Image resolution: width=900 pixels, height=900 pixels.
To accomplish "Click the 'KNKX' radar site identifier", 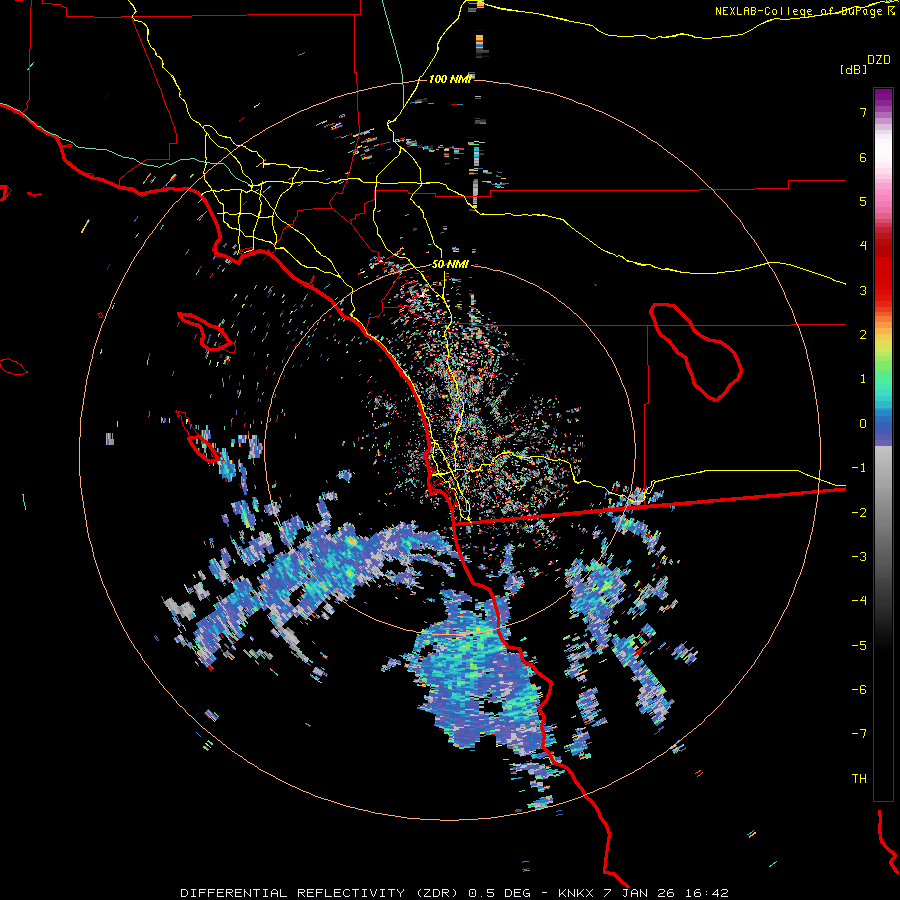I will (x=577, y=893).
